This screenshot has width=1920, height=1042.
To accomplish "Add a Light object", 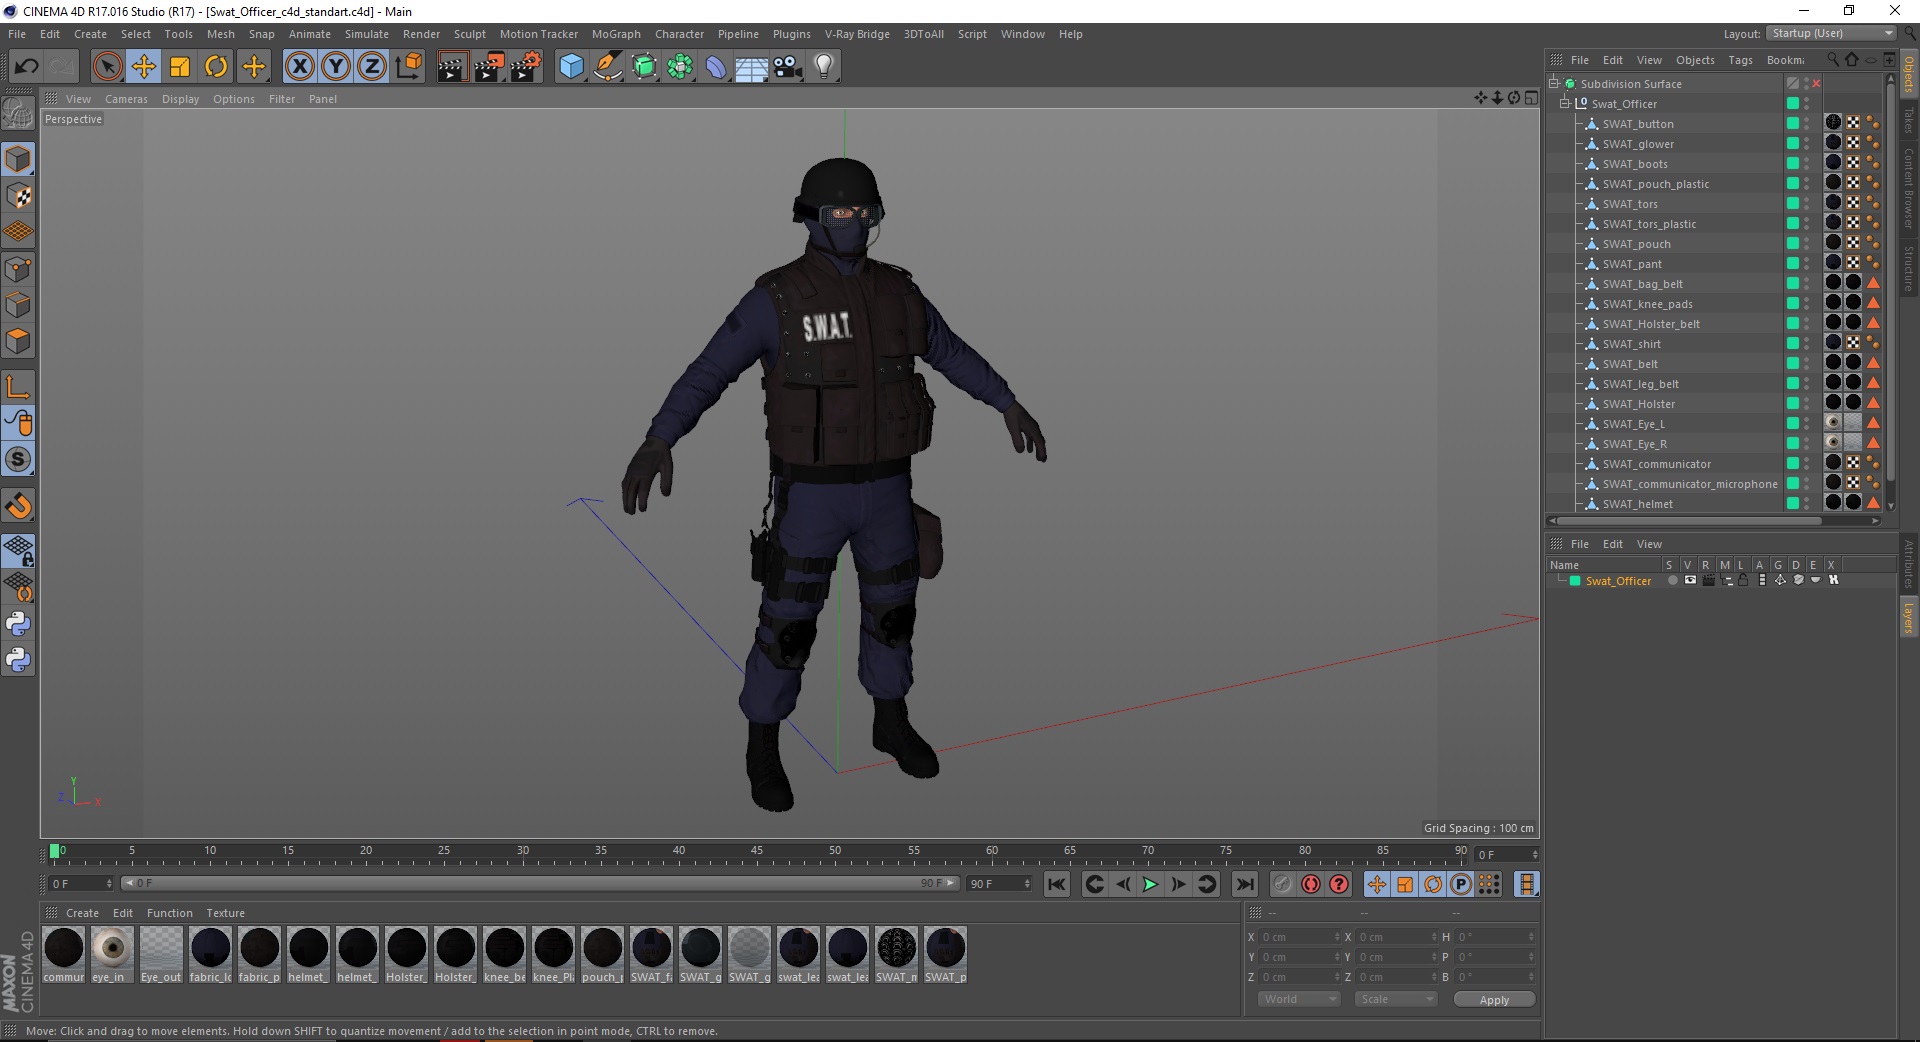I will 824,67.
